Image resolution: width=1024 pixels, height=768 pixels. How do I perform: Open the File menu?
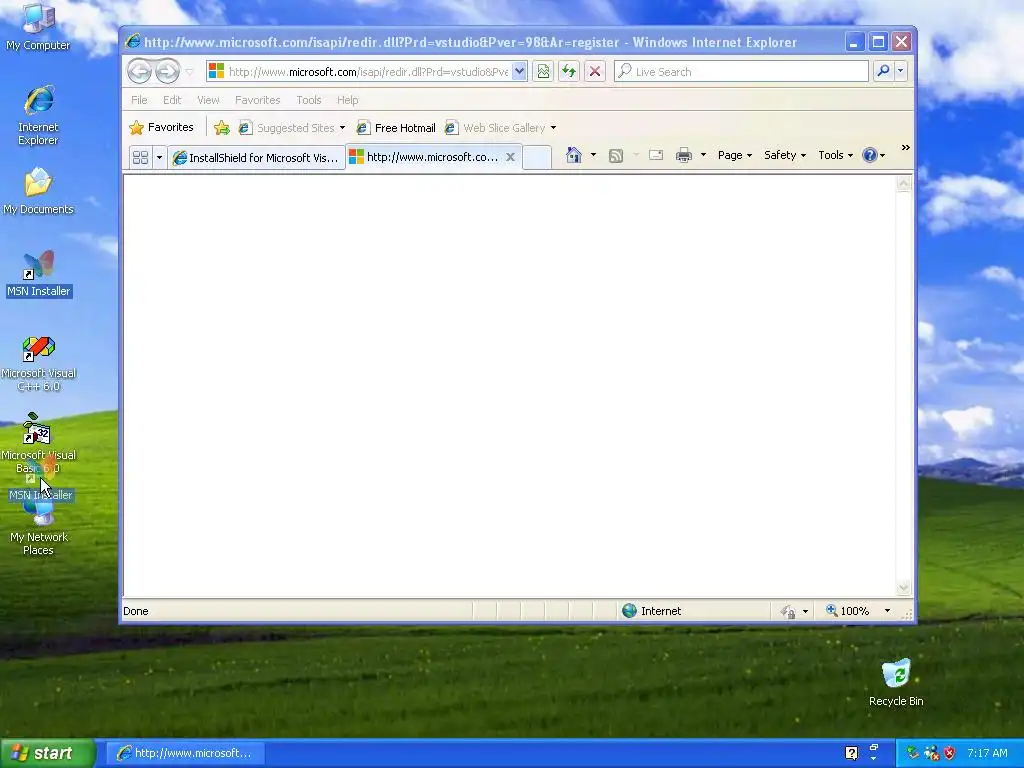[x=139, y=100]
